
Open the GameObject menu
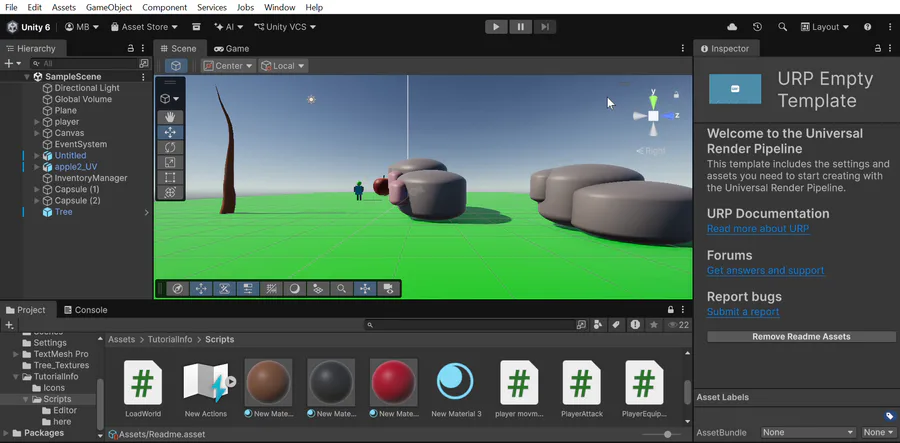(109, 7)
